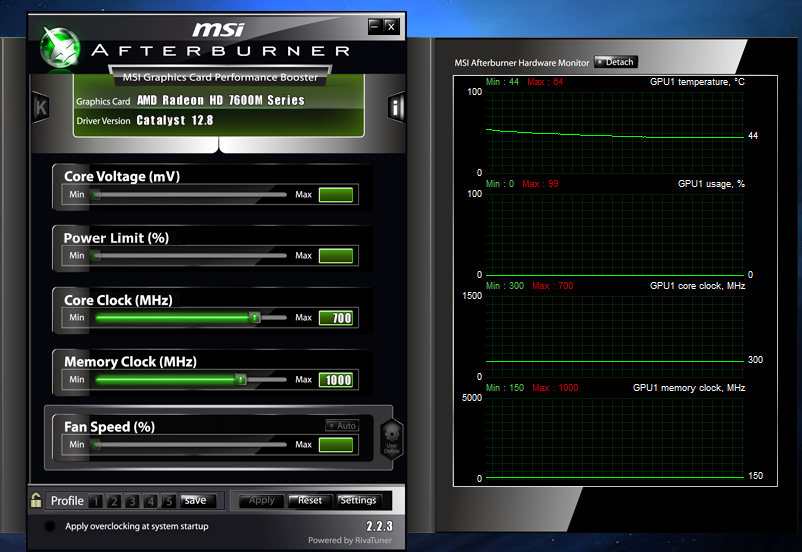Screen dimensions: 802x552
Task: Click the Core Voltage value field
Action: pyautogui.click(x=336, y=194)
